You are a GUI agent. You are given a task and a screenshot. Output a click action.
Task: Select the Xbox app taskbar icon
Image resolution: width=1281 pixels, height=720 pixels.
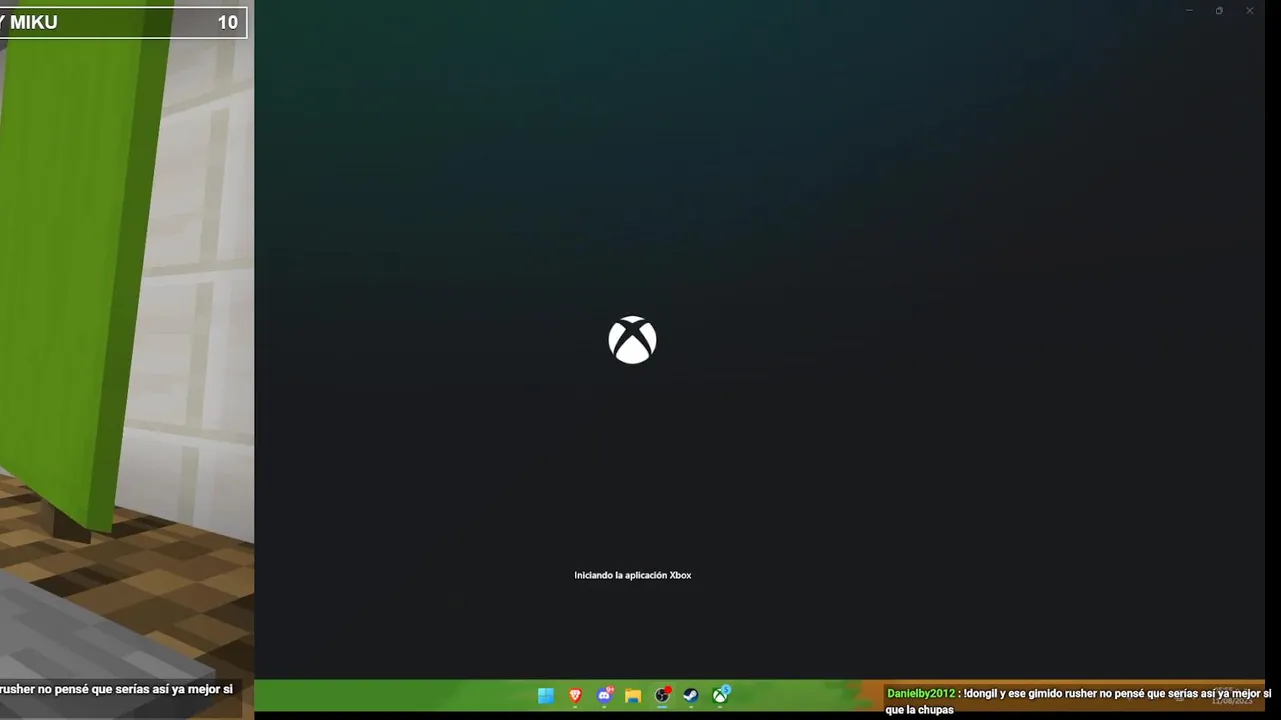tap(720, 695)
